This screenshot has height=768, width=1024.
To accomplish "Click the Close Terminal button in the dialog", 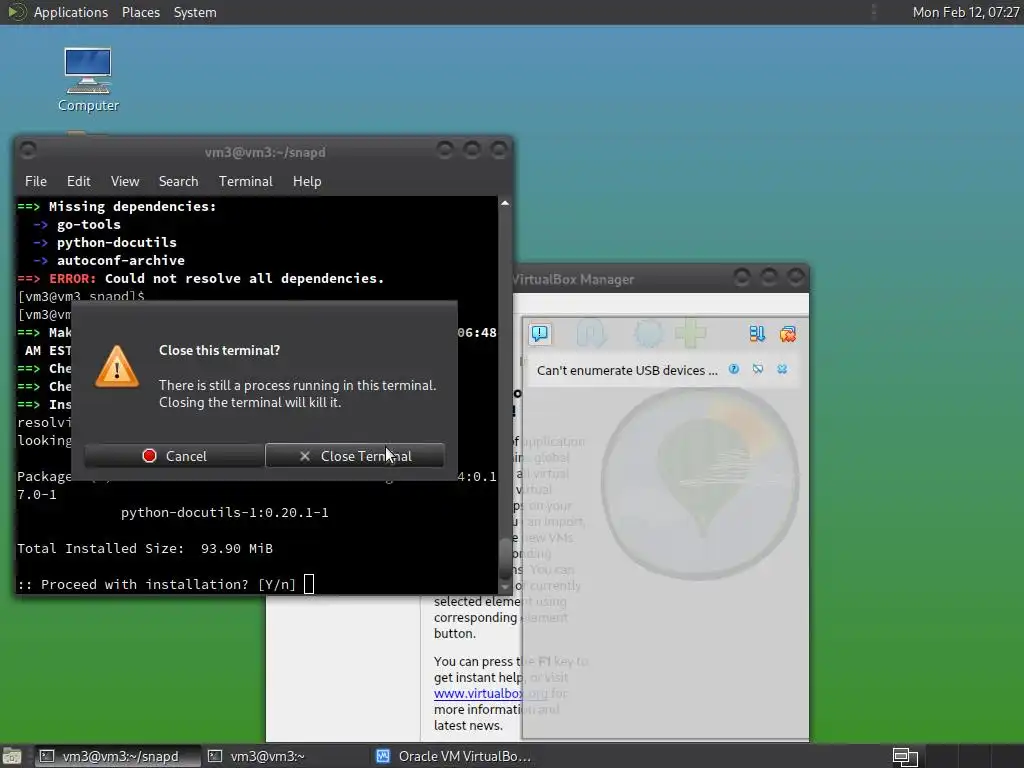I will (x=355, y=456).
